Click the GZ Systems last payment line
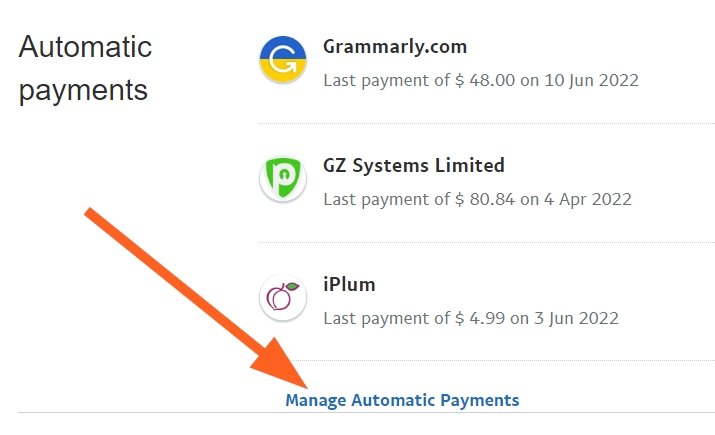 pyautogui.click(x=477, y=199)
